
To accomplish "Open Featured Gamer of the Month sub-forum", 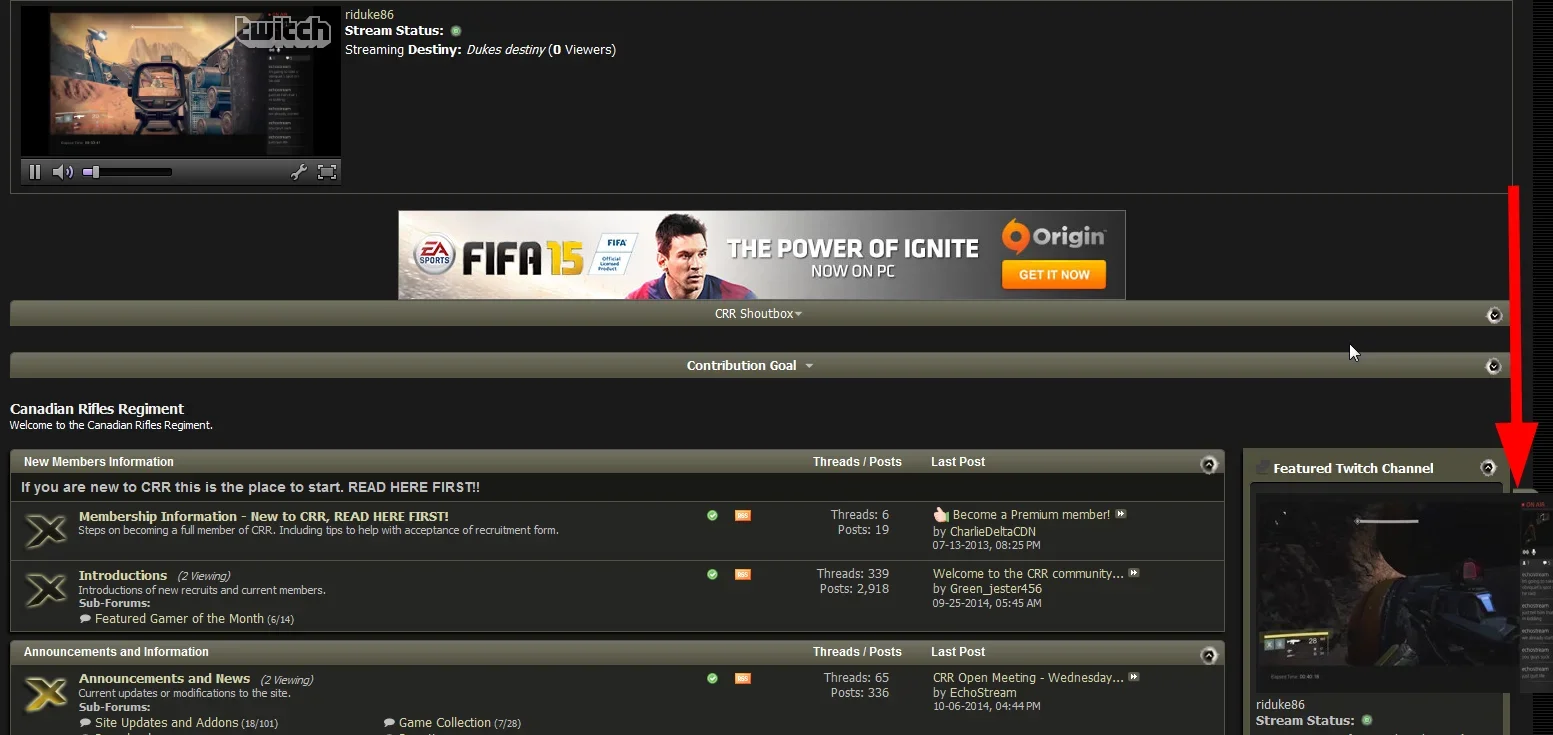I will [x=179, y=619].
